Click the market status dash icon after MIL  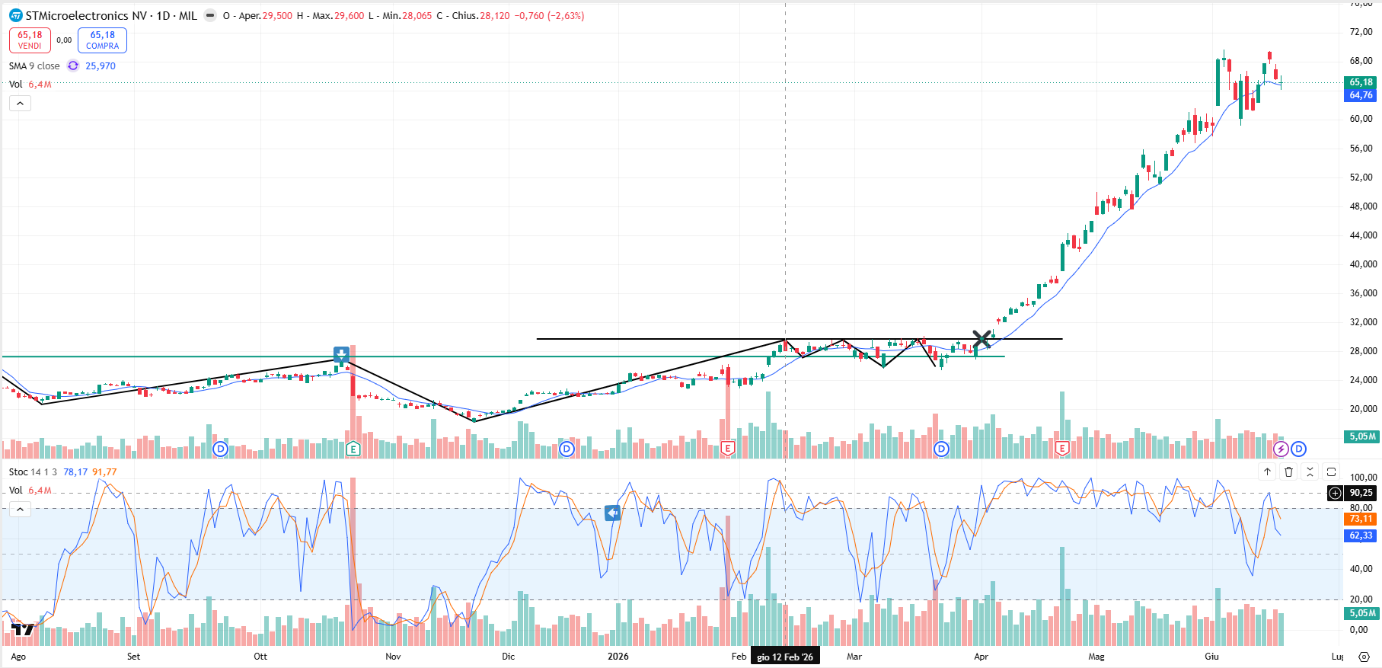pyautogui.click(x=209, y=16)
